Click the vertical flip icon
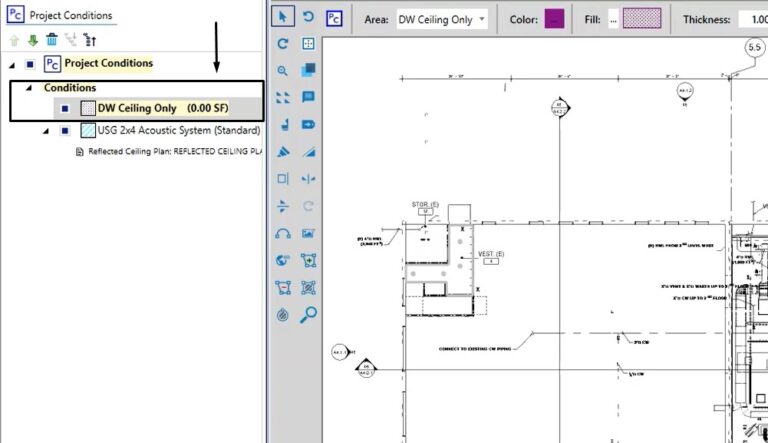768x443 pixels. 283,206
